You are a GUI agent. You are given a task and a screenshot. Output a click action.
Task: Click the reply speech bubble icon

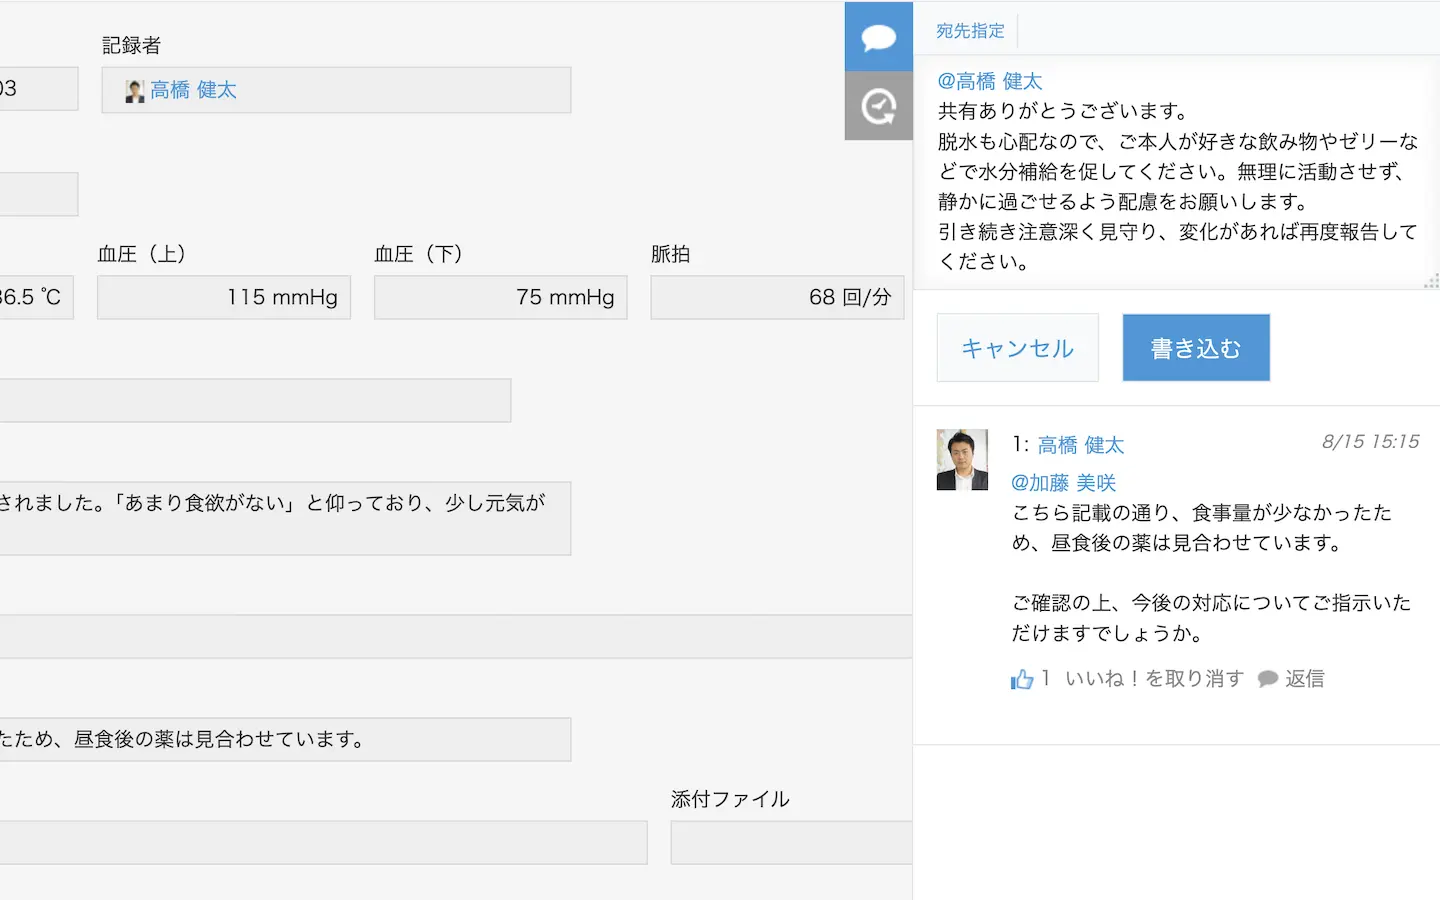[x=1268, y=679]
